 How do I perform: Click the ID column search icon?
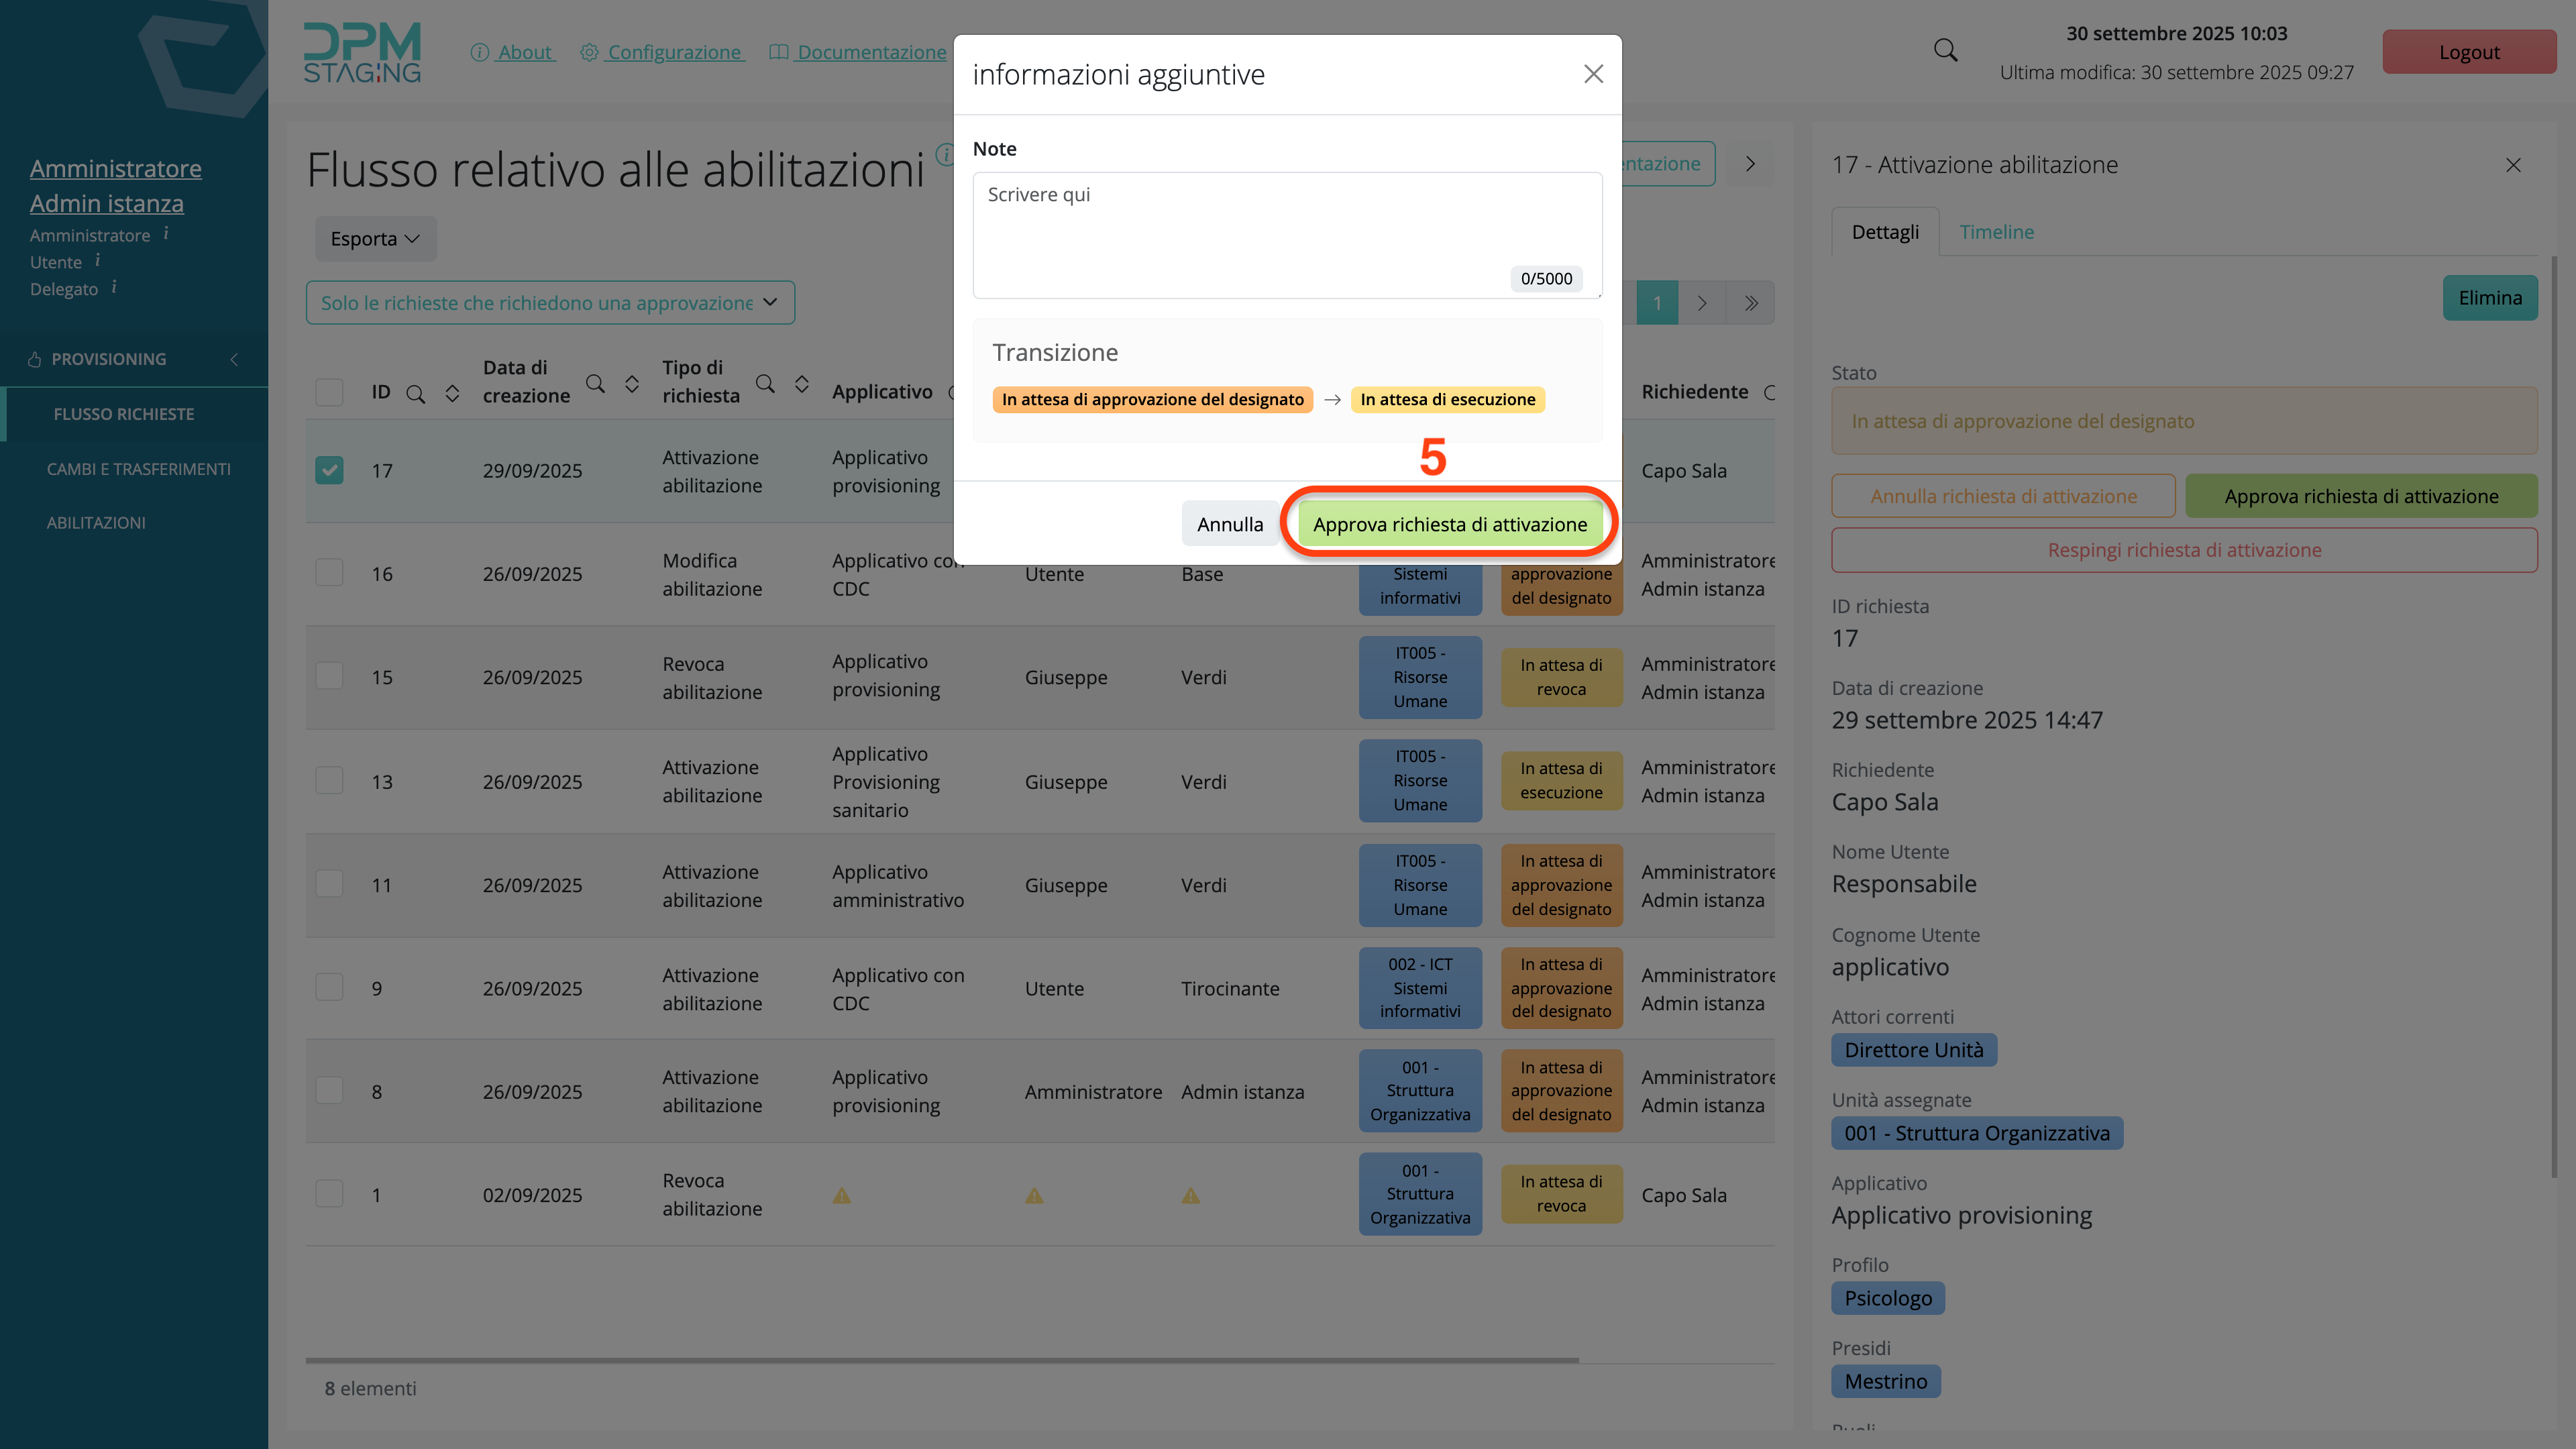point(415,393)
